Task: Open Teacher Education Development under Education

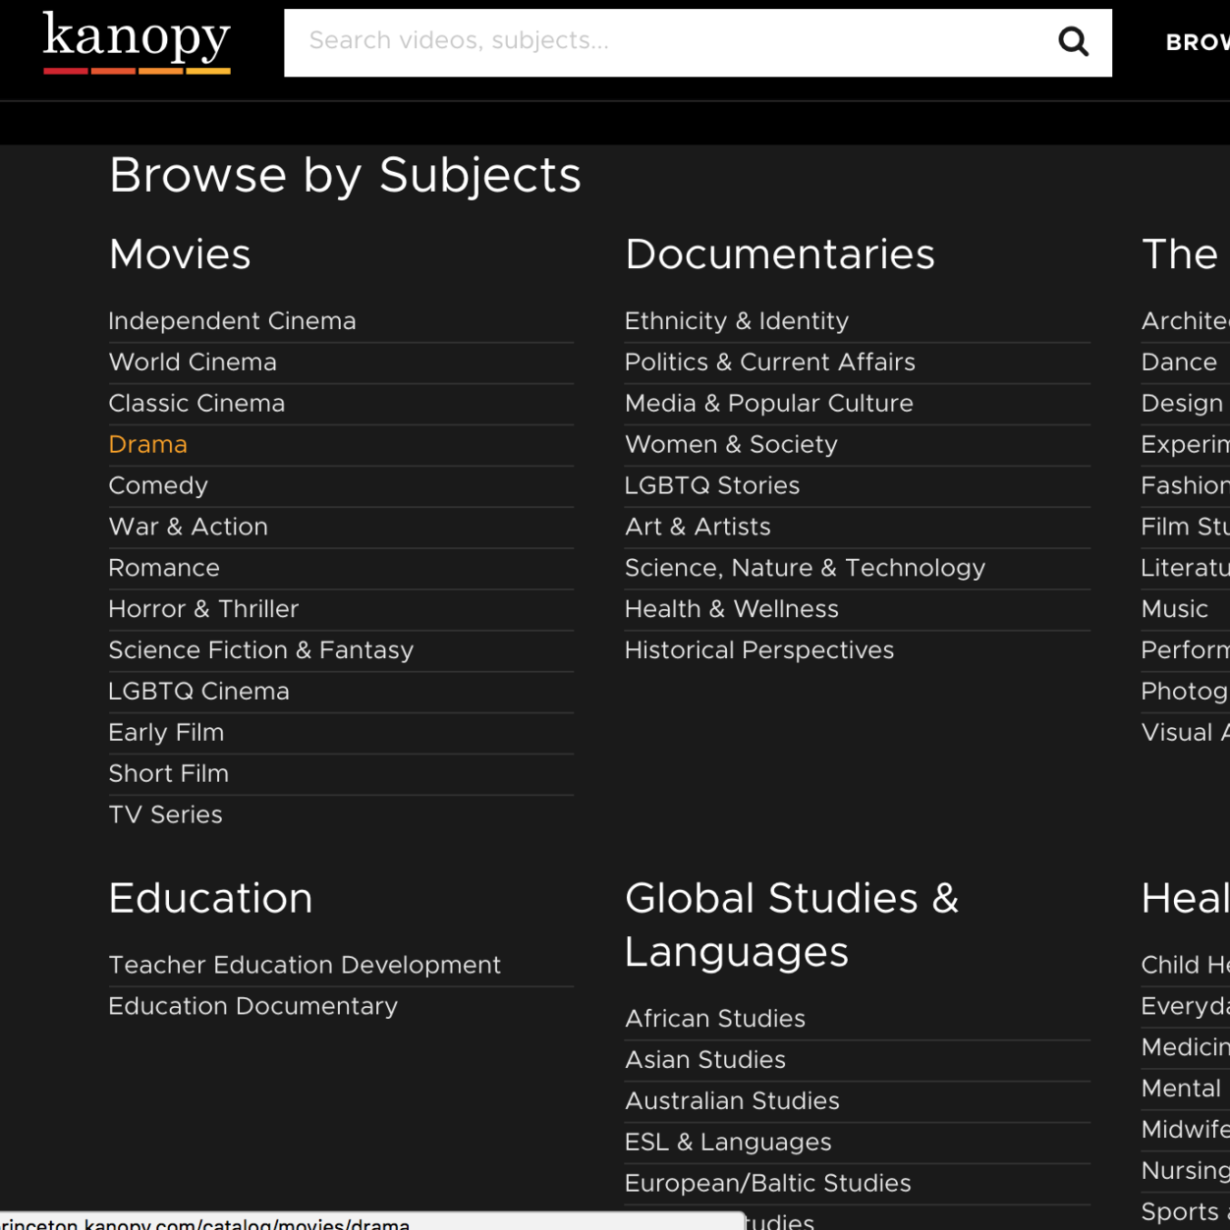Action: click(304, 964)
